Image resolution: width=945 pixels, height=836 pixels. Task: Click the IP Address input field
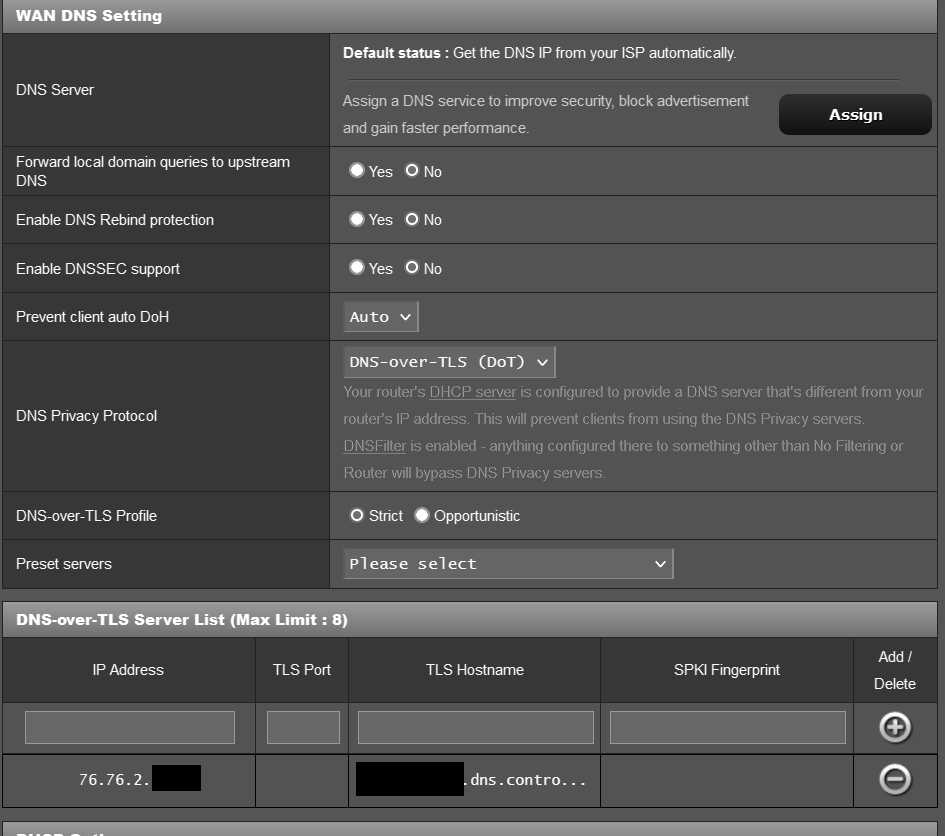[x=128, y=728]
